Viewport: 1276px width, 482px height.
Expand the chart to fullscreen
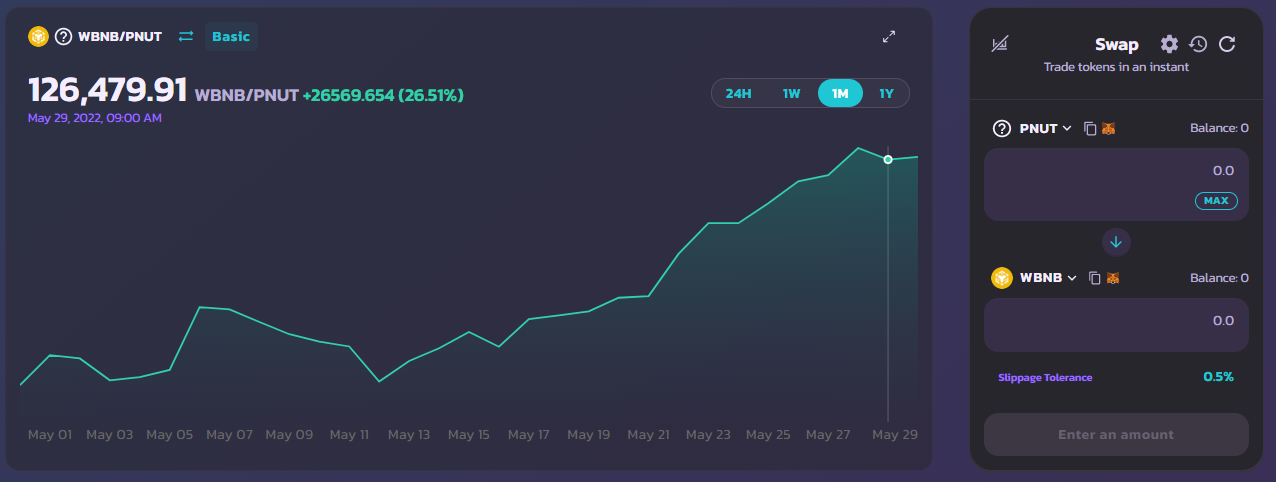tap(889, 37)
